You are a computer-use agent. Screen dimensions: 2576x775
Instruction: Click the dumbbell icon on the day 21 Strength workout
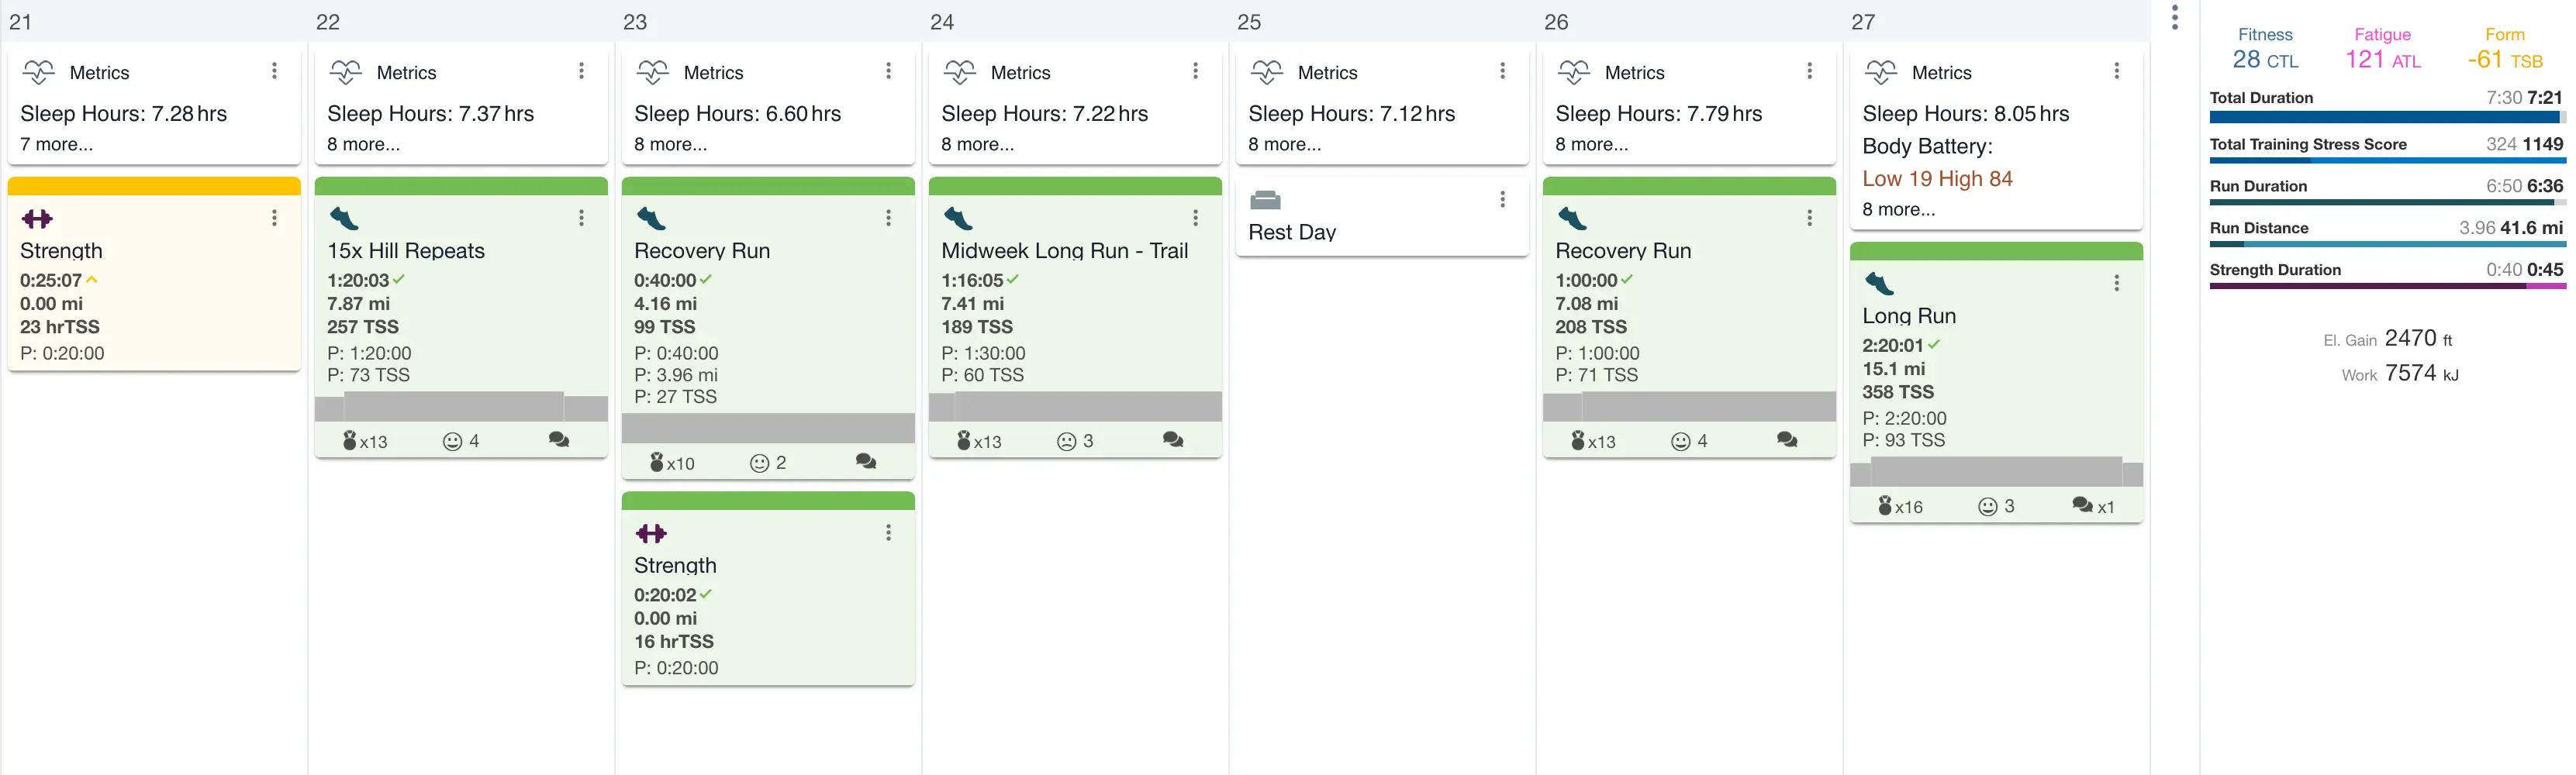pos(37,219)
